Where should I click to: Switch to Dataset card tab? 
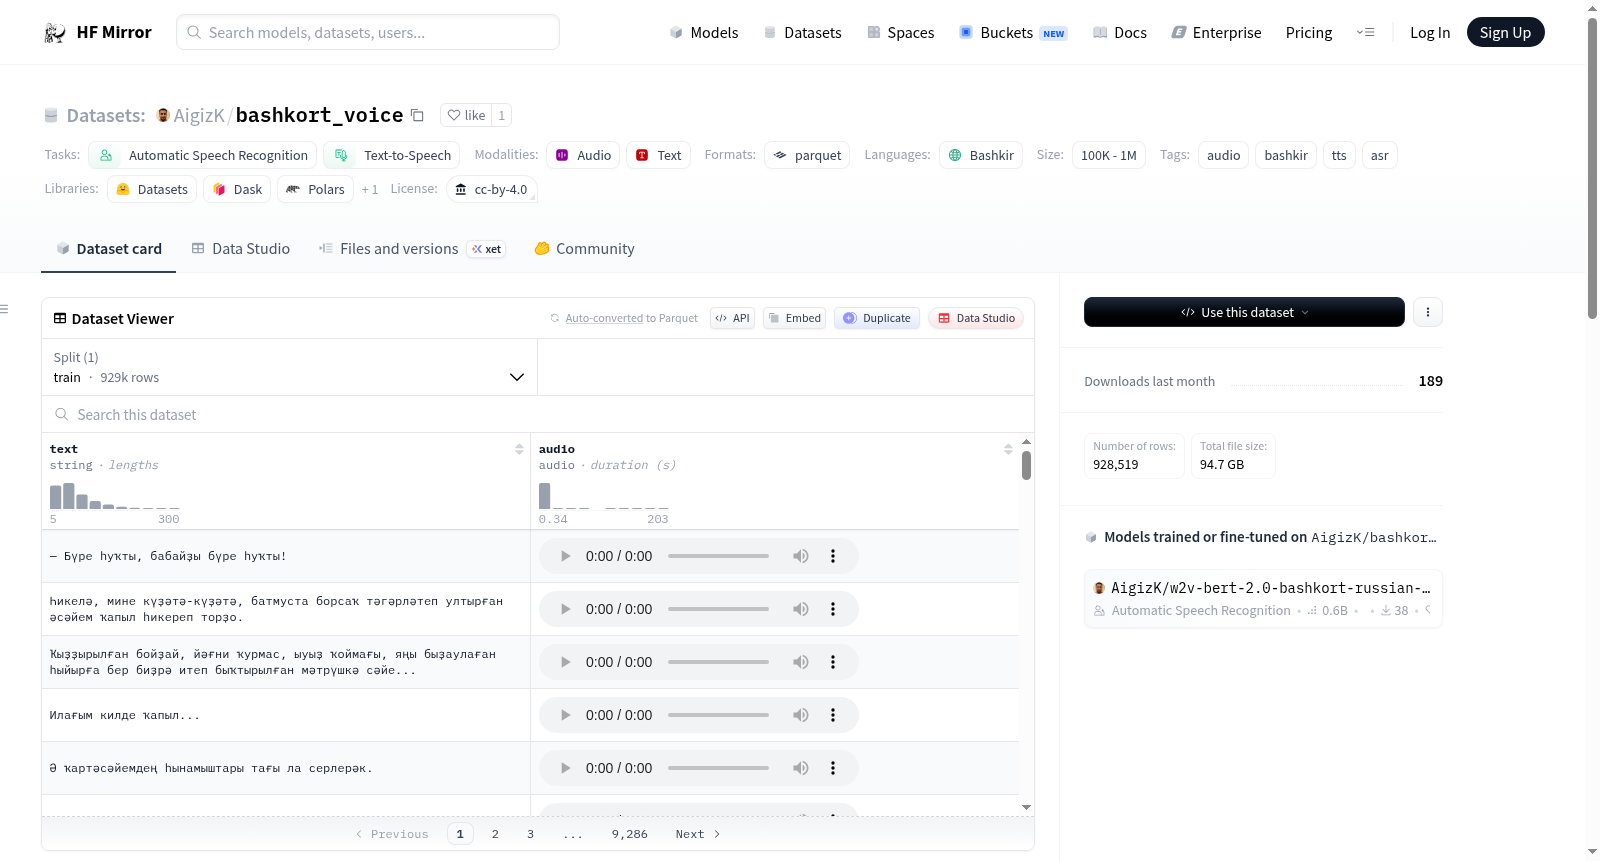(x=108, y=249)
